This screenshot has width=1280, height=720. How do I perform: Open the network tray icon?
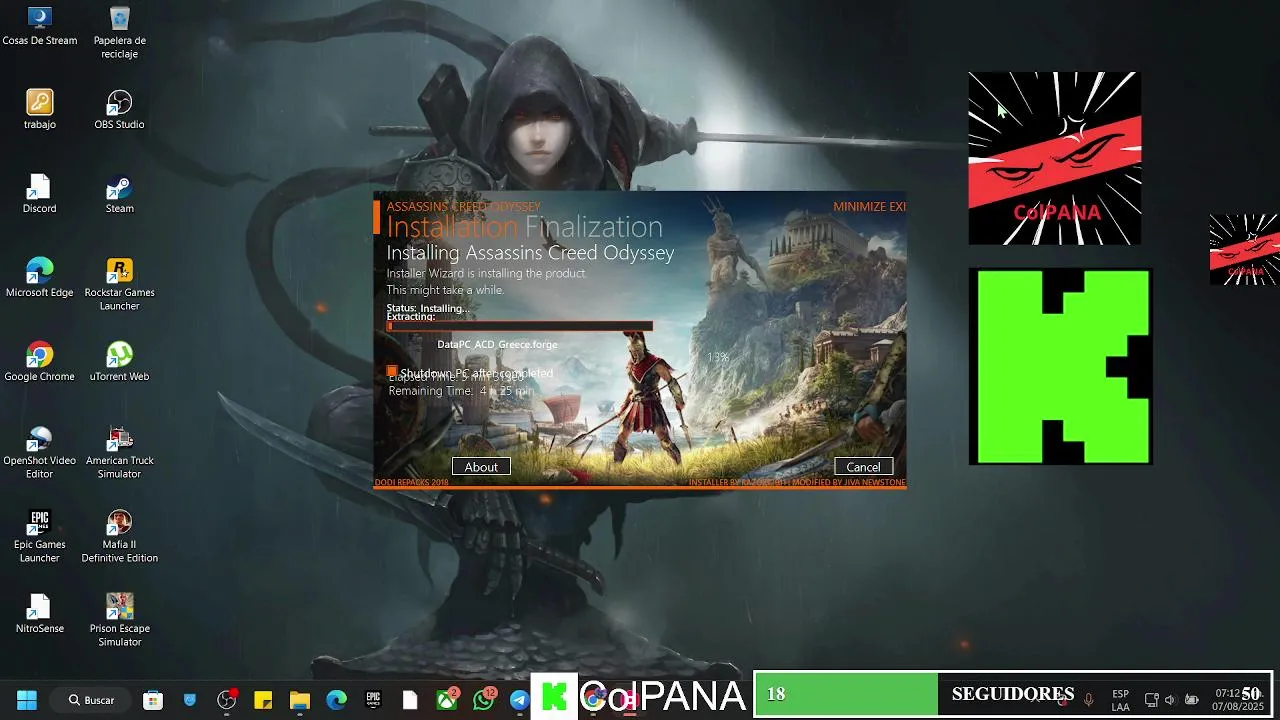point(1151,700)
